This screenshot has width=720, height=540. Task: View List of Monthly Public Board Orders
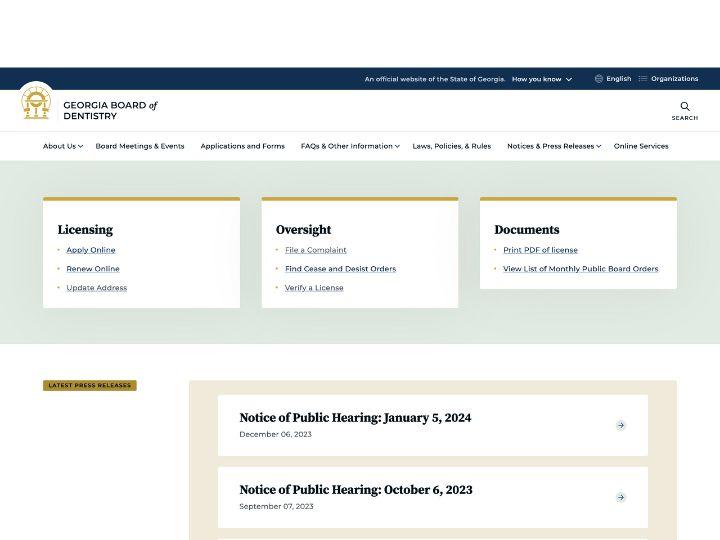(x=580, y=269)
